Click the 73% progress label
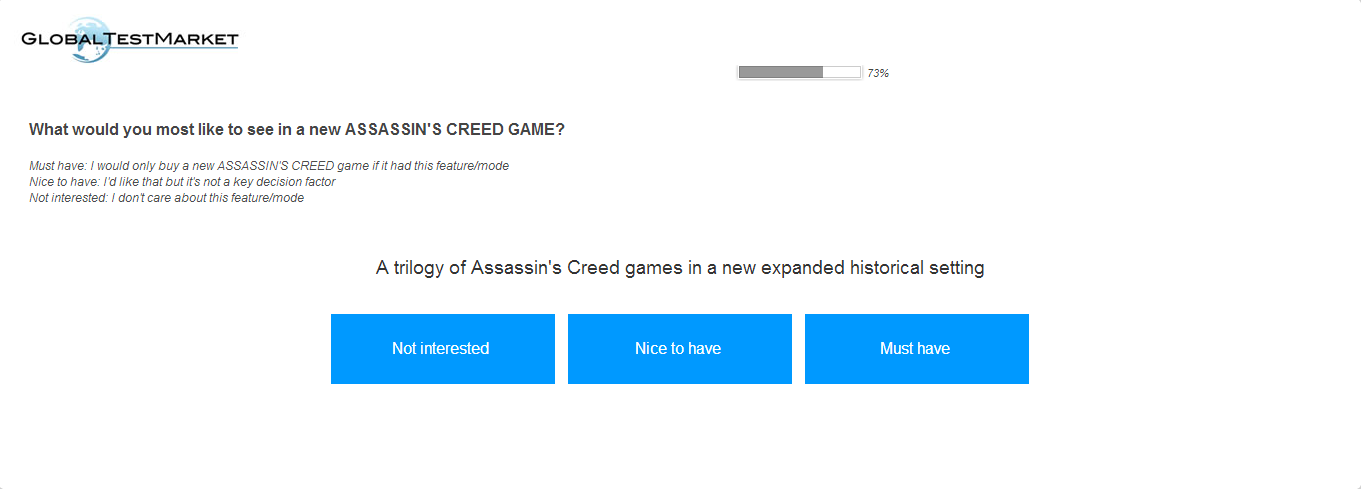The width and height of the screenshot is (1361, 489). point(878,73)
